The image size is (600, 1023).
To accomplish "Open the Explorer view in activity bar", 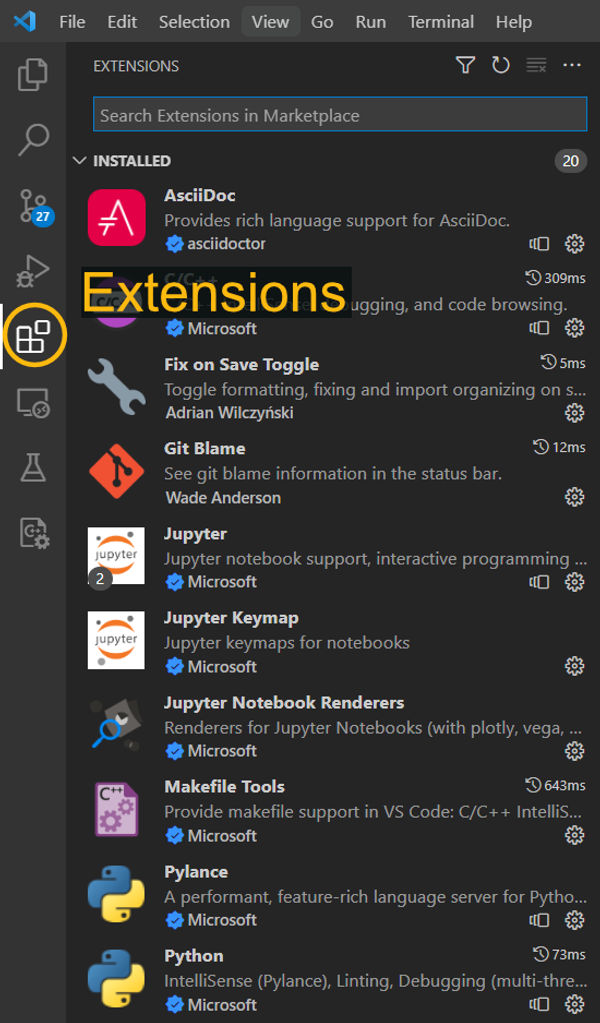I will 33,74.
